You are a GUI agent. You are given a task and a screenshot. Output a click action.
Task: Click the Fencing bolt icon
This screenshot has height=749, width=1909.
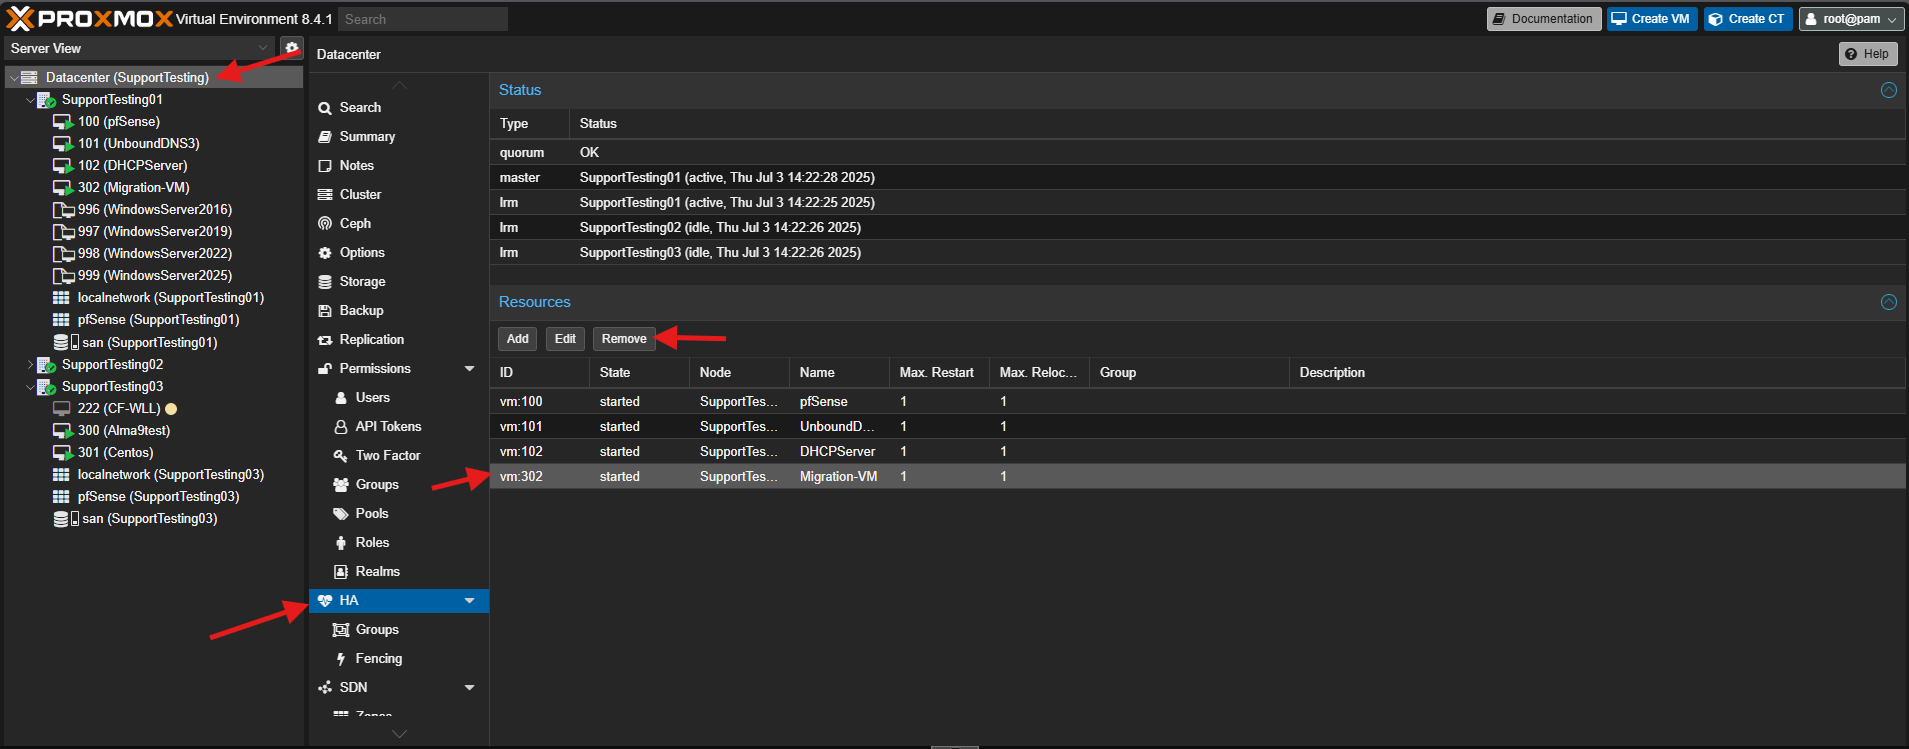pos(341,659)
